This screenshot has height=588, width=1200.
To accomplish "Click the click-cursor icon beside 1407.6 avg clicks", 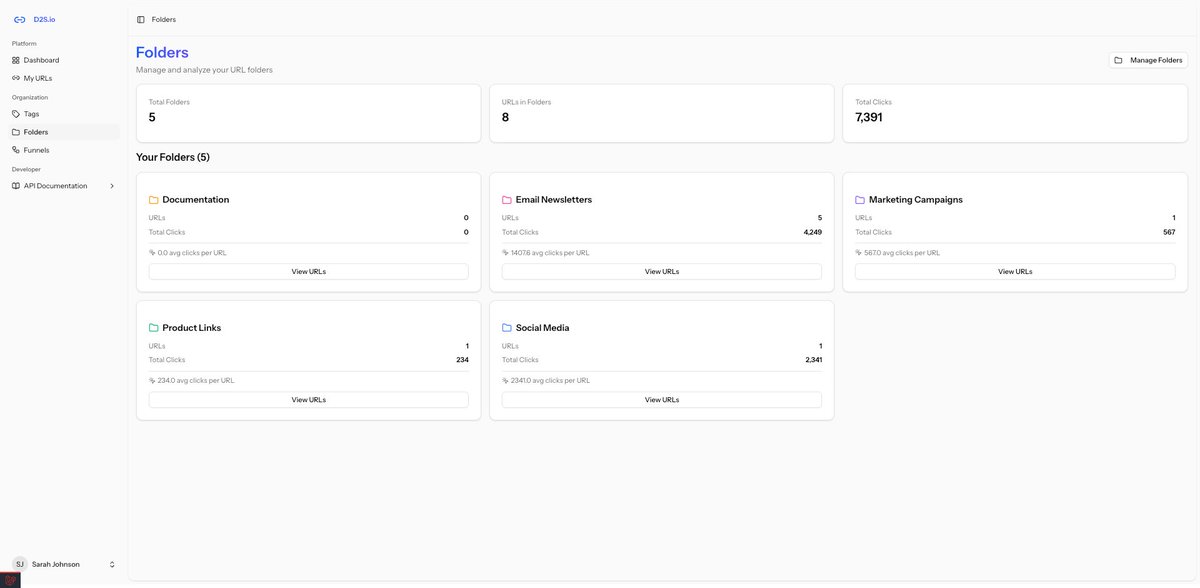I will 505,253.
